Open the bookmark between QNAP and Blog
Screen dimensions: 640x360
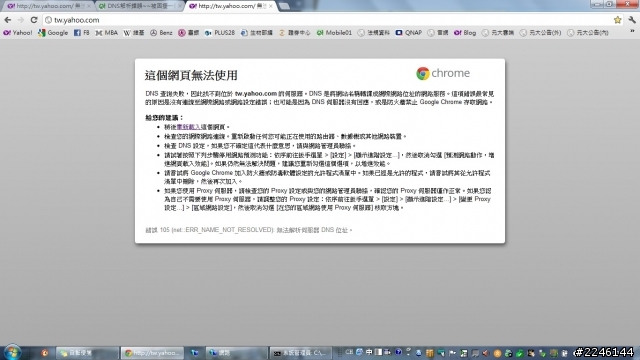[x=438, y=33]
